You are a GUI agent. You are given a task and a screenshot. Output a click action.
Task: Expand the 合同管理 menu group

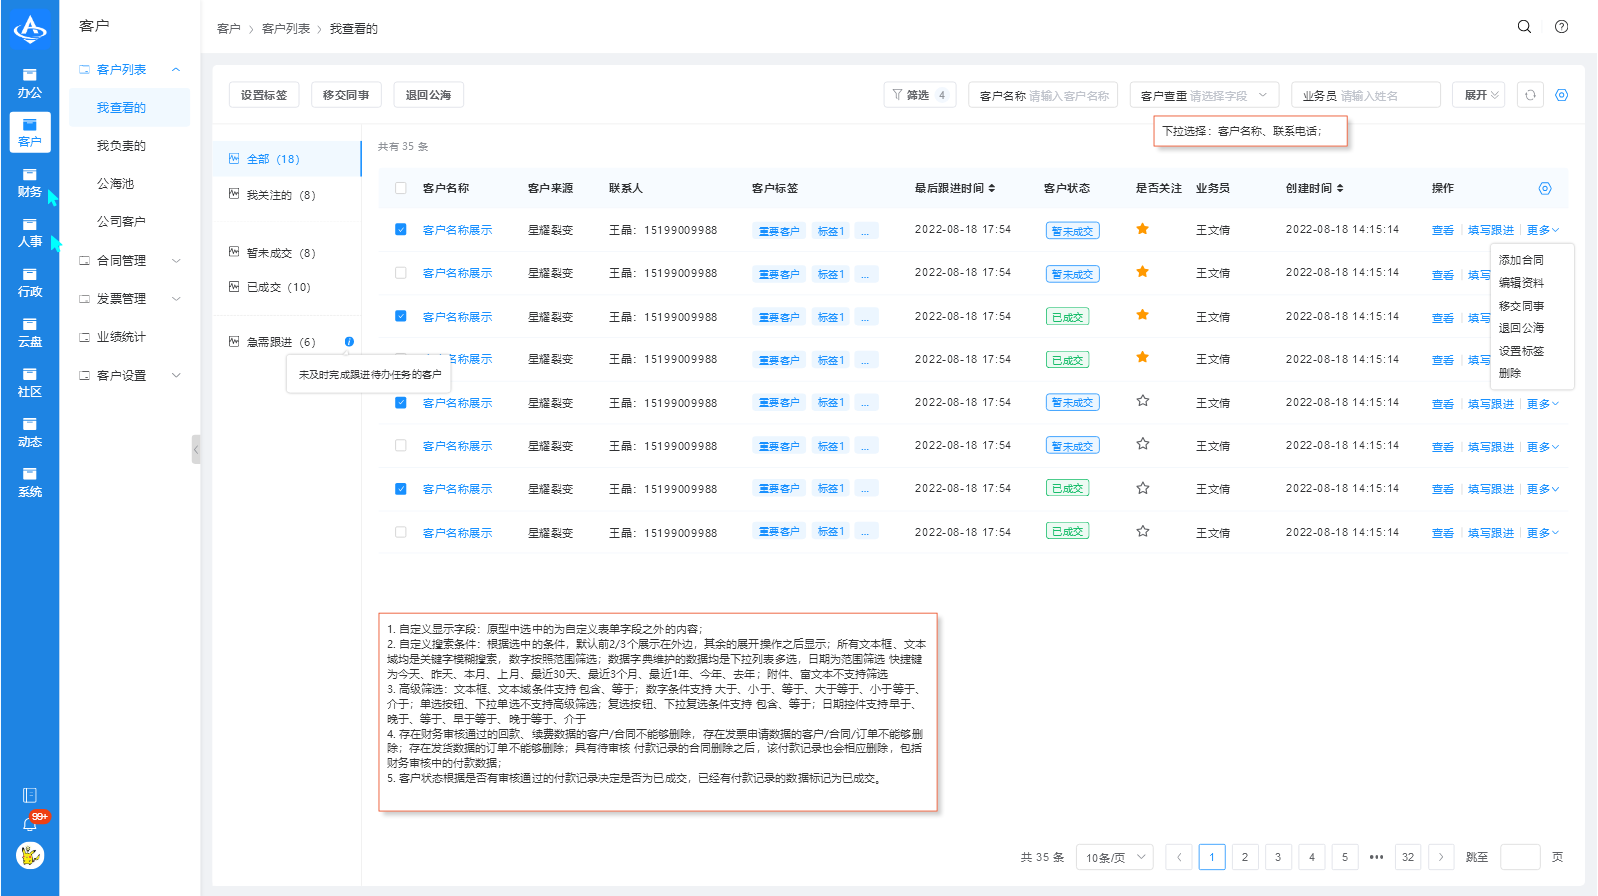(176, 261)
